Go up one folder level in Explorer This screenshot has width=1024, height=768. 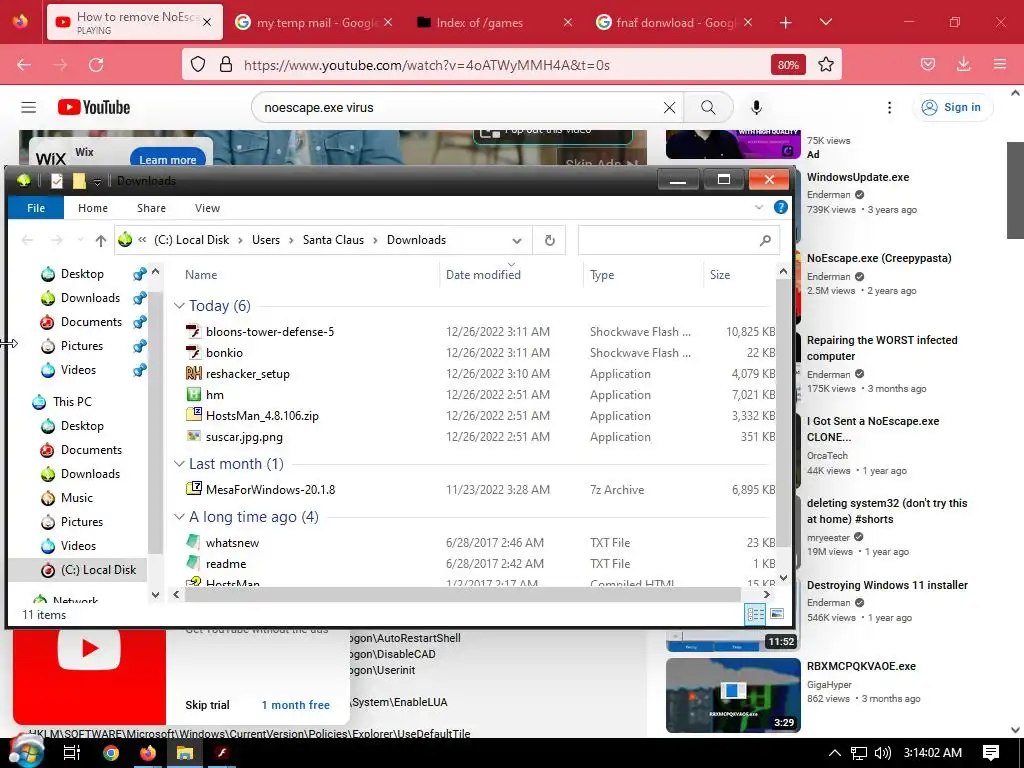101,240
